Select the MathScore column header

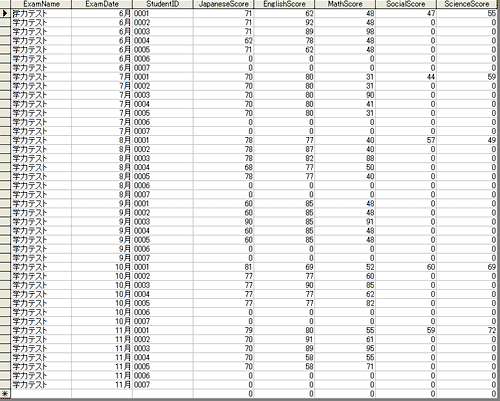point(345,4)
